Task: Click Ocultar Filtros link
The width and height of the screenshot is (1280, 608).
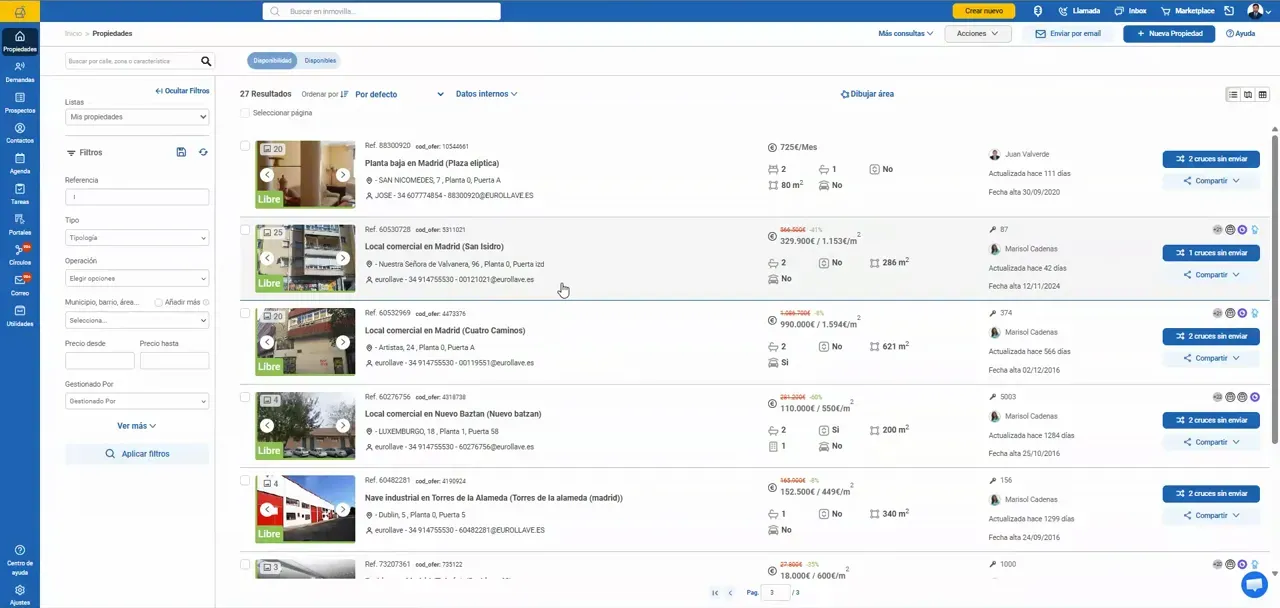Action: pos(182,91)
